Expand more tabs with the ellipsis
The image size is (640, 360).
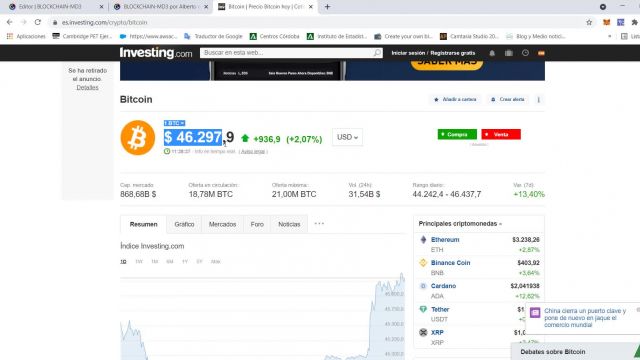[319, 224]
